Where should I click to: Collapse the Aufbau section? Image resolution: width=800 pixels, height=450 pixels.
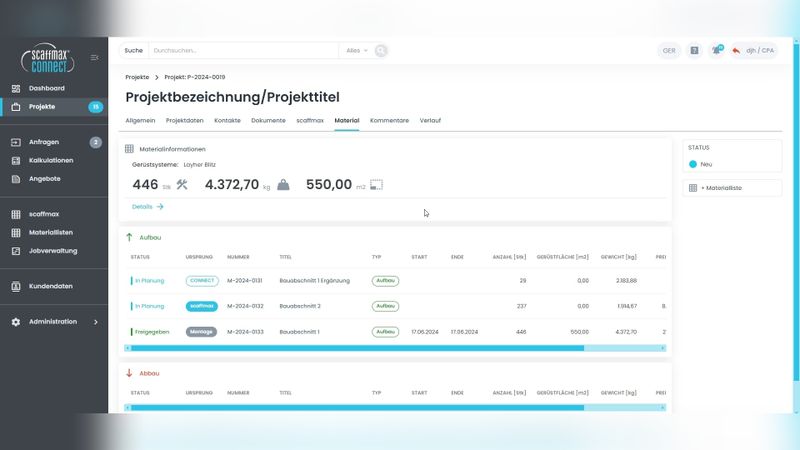click(129, 237)
